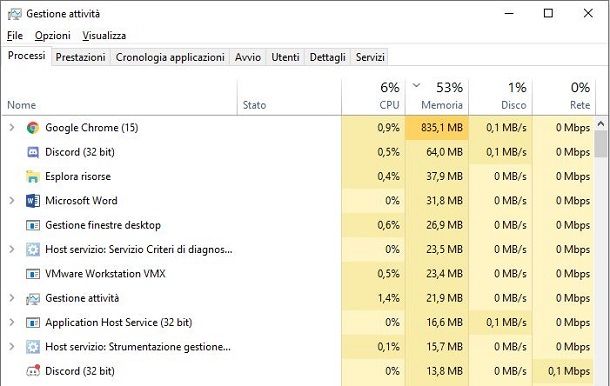The image size is (610, 386).
Task: Minimize the Gestione attività window
Action: (509, 14)
